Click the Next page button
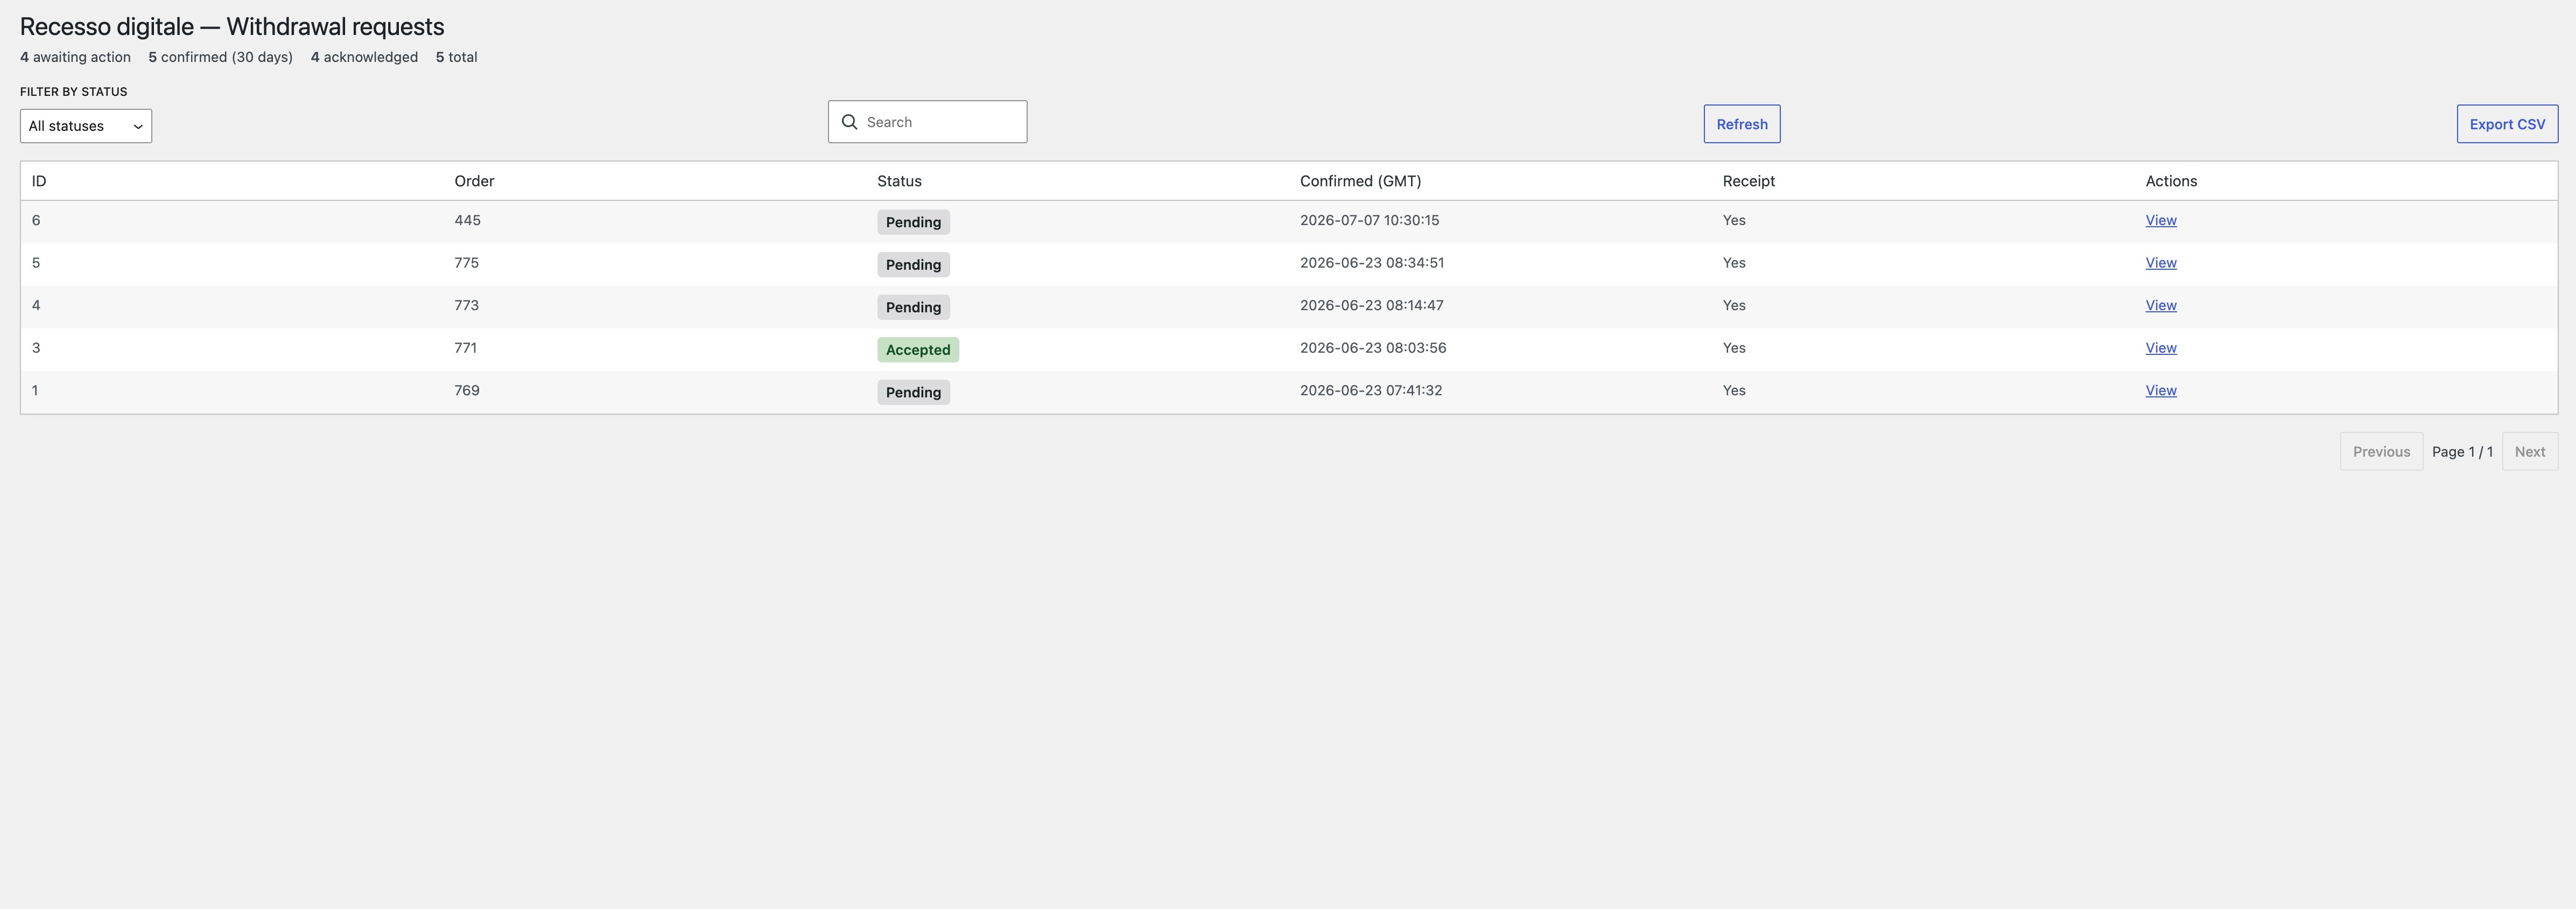This screenshot has height=909, width=2576. click(x=2529, y=451)
